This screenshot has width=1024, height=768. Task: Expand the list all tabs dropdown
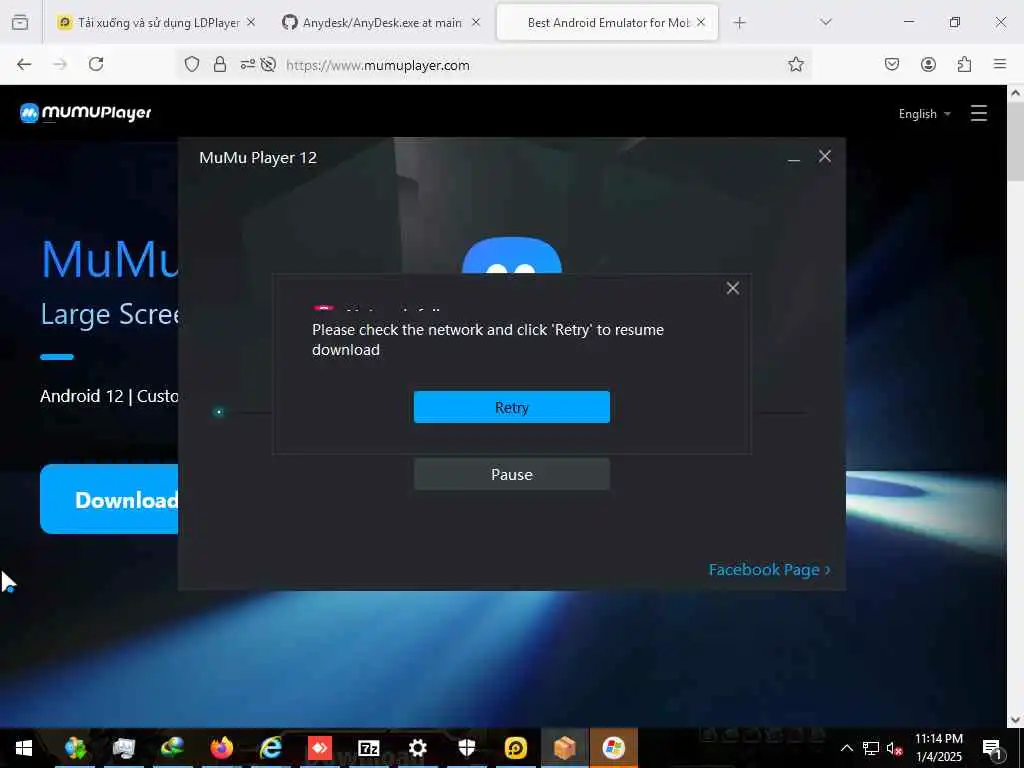coord(825,22)
